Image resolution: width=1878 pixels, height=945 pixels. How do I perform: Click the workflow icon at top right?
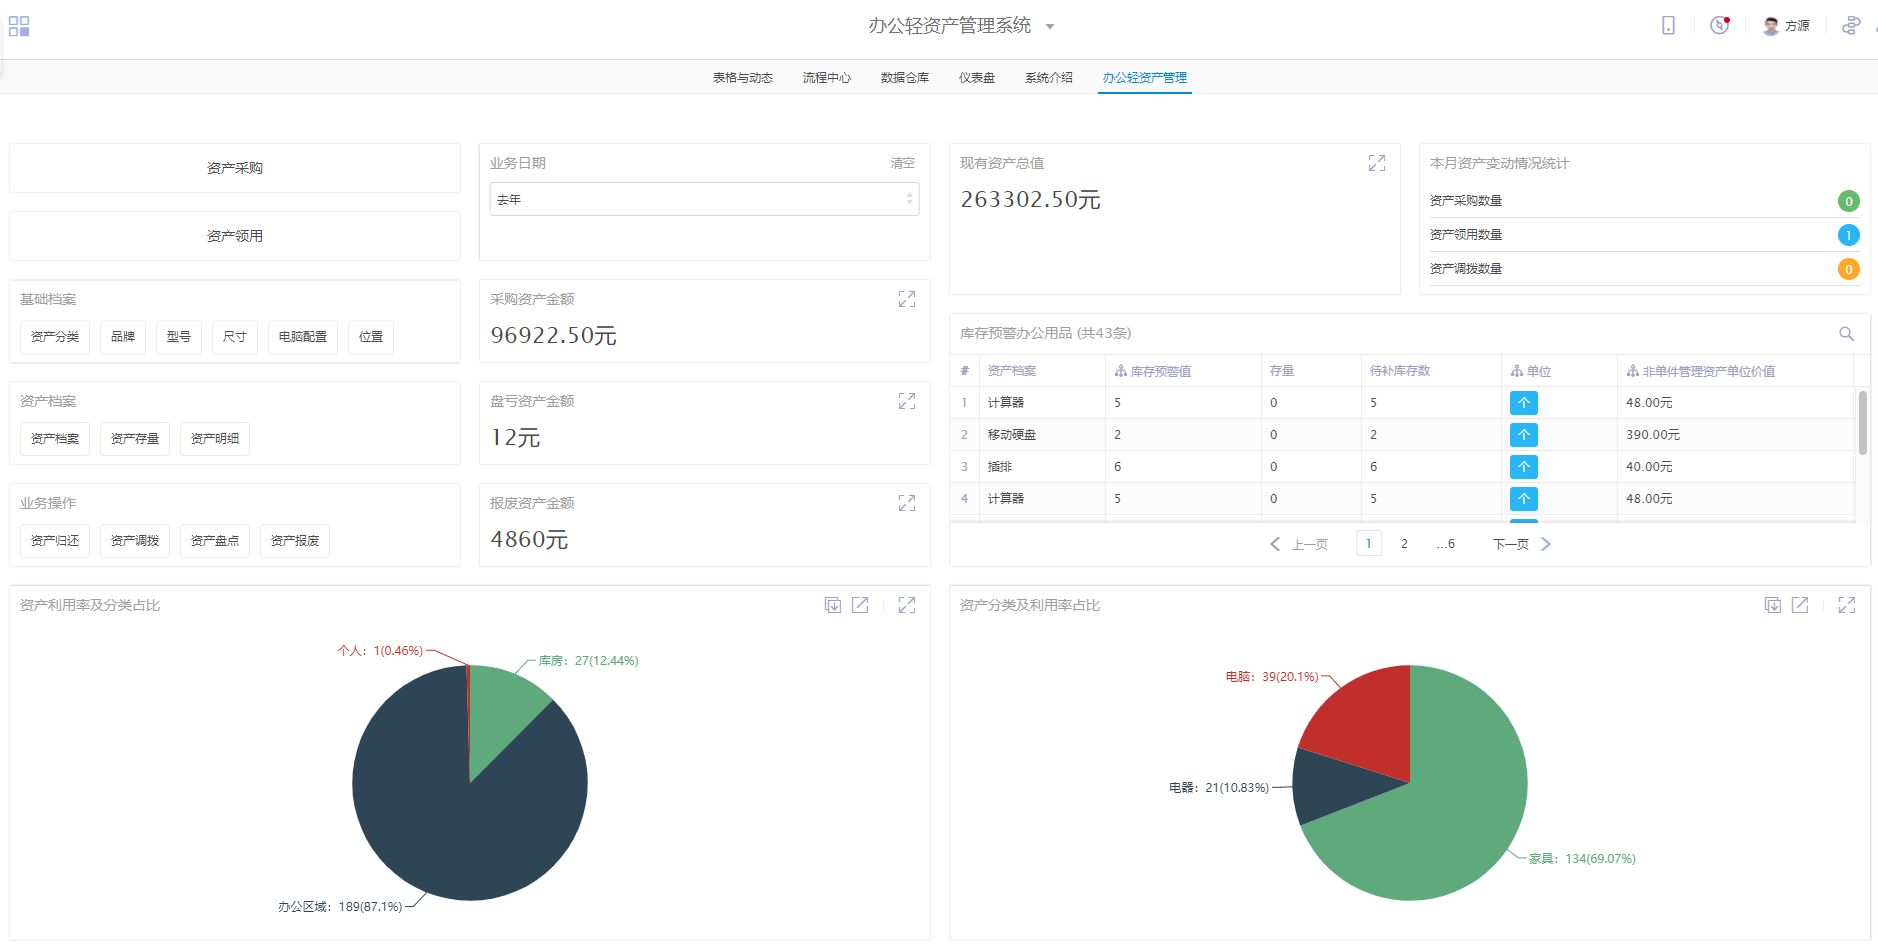pos(1851,26)
